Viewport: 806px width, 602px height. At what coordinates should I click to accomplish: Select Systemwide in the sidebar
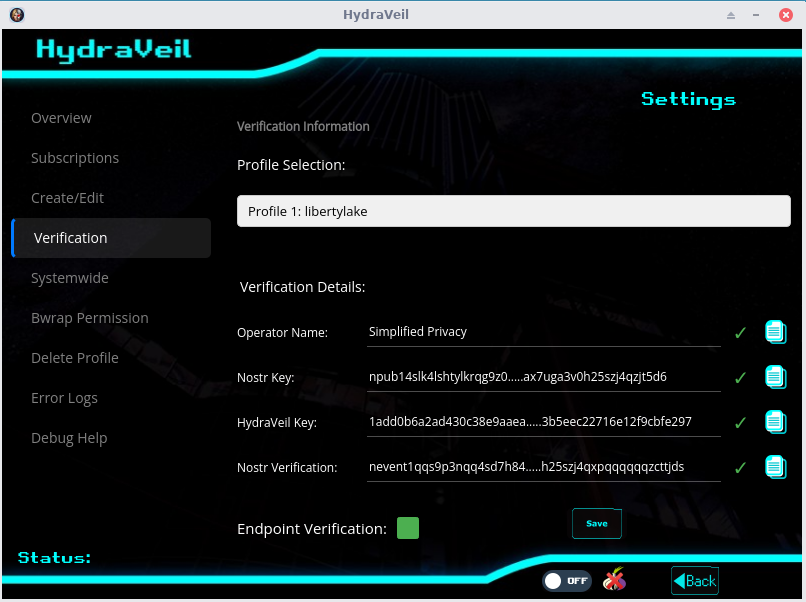click(70, 278)
